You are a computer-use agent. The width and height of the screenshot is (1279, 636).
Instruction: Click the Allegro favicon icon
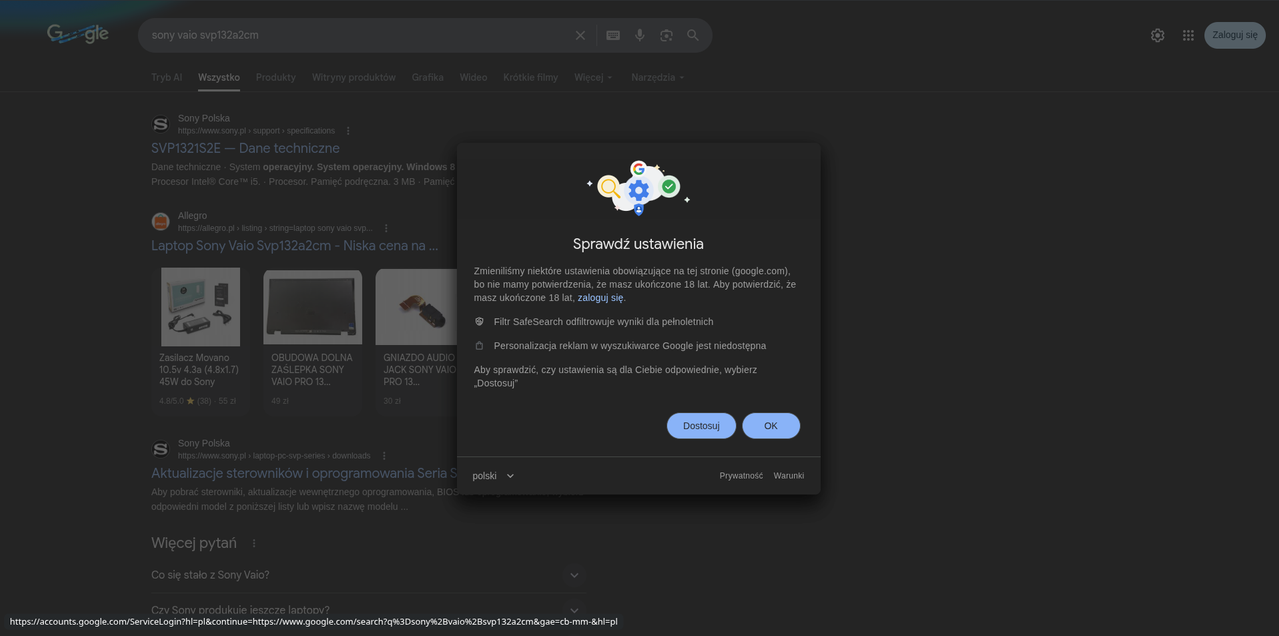click(160, 221)
